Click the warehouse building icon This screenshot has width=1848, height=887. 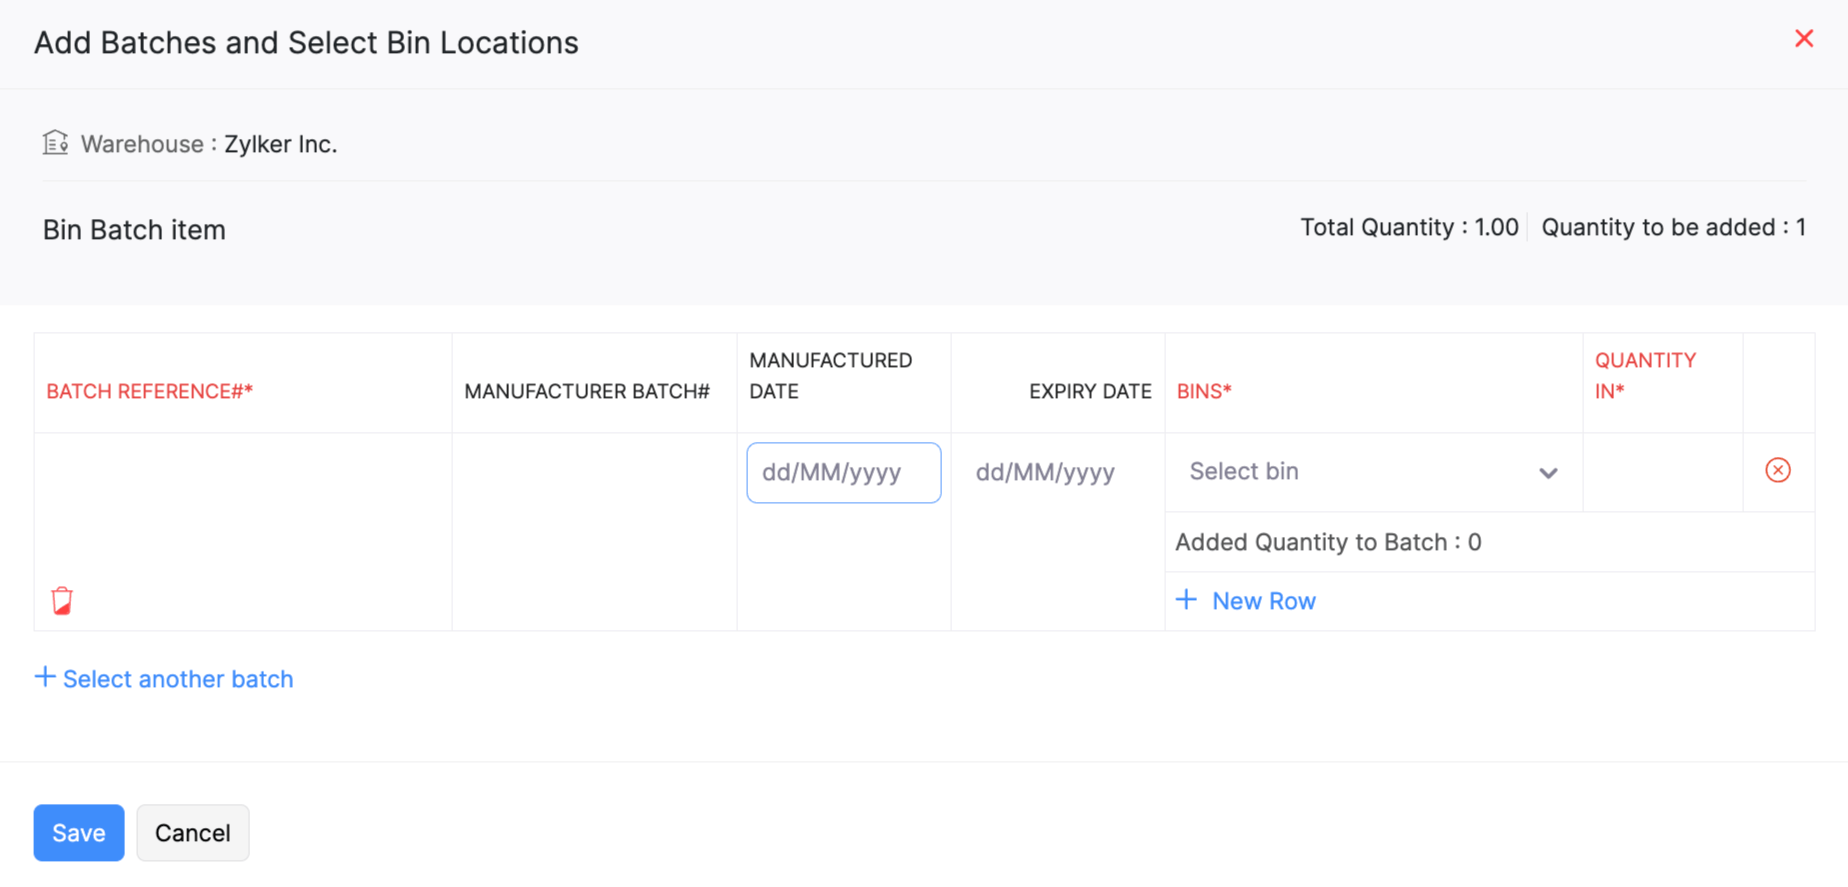point(55,143)
